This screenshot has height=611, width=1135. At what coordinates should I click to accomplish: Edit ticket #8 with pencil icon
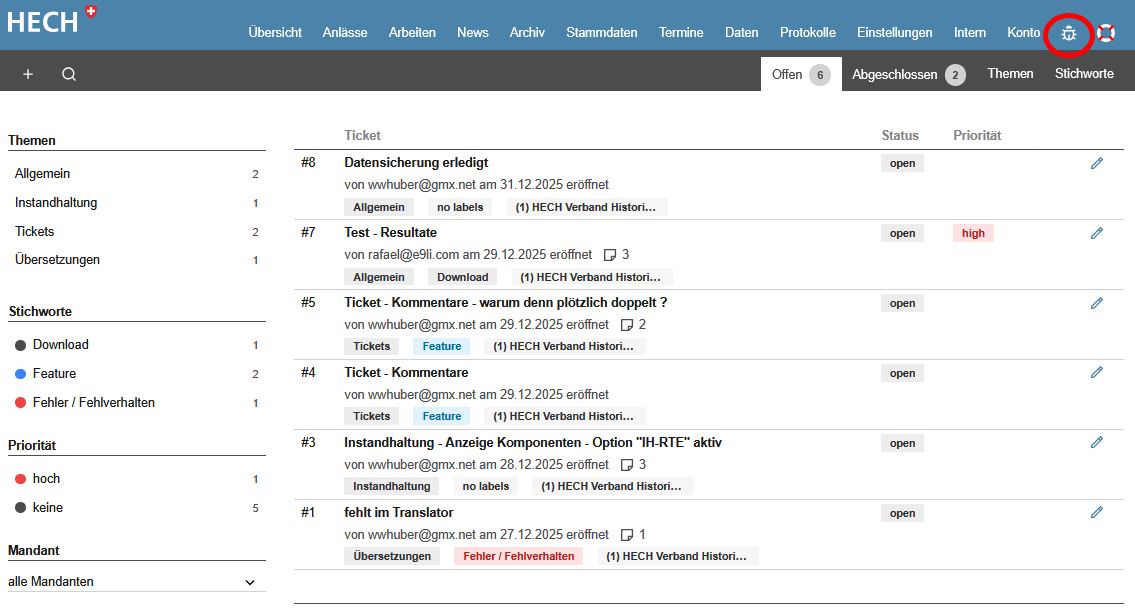coord(1097,163)
